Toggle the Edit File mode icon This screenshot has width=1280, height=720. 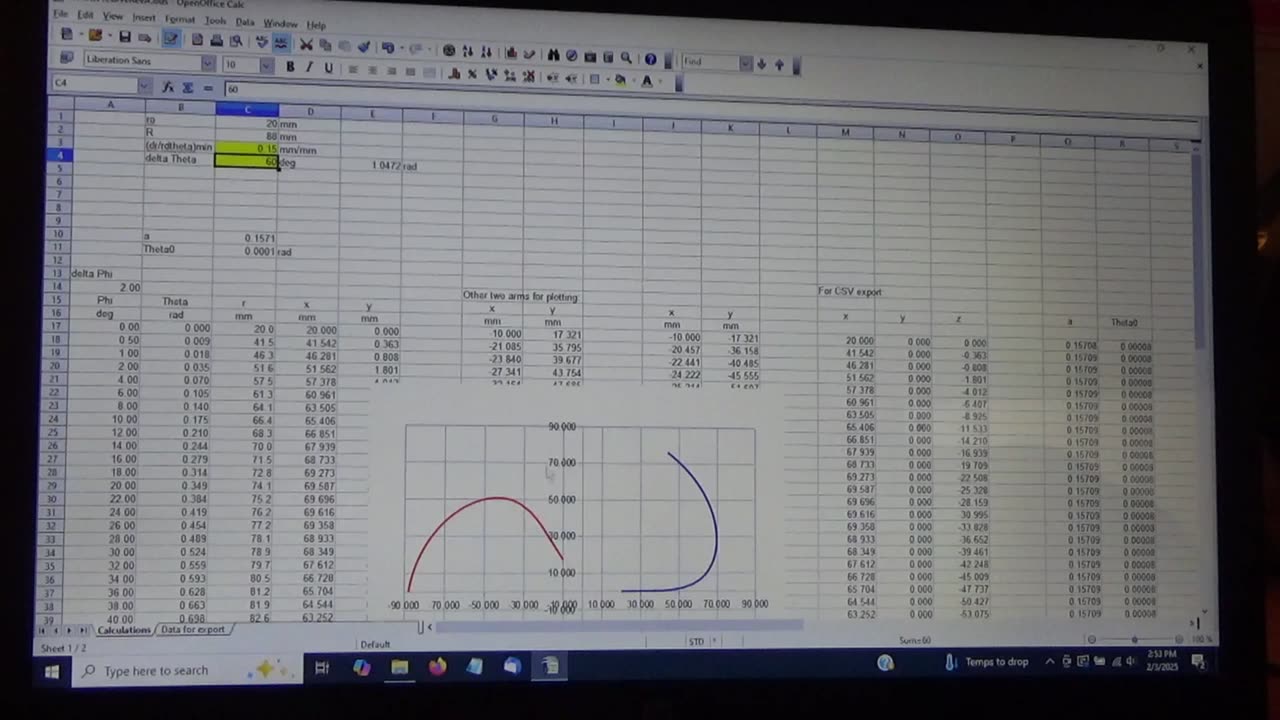171,39
